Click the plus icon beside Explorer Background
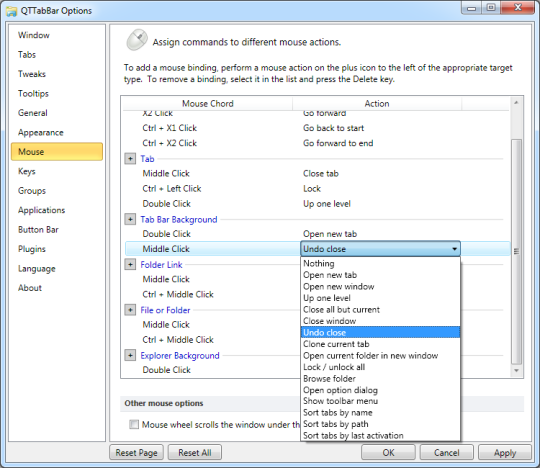 click(130, 355)
